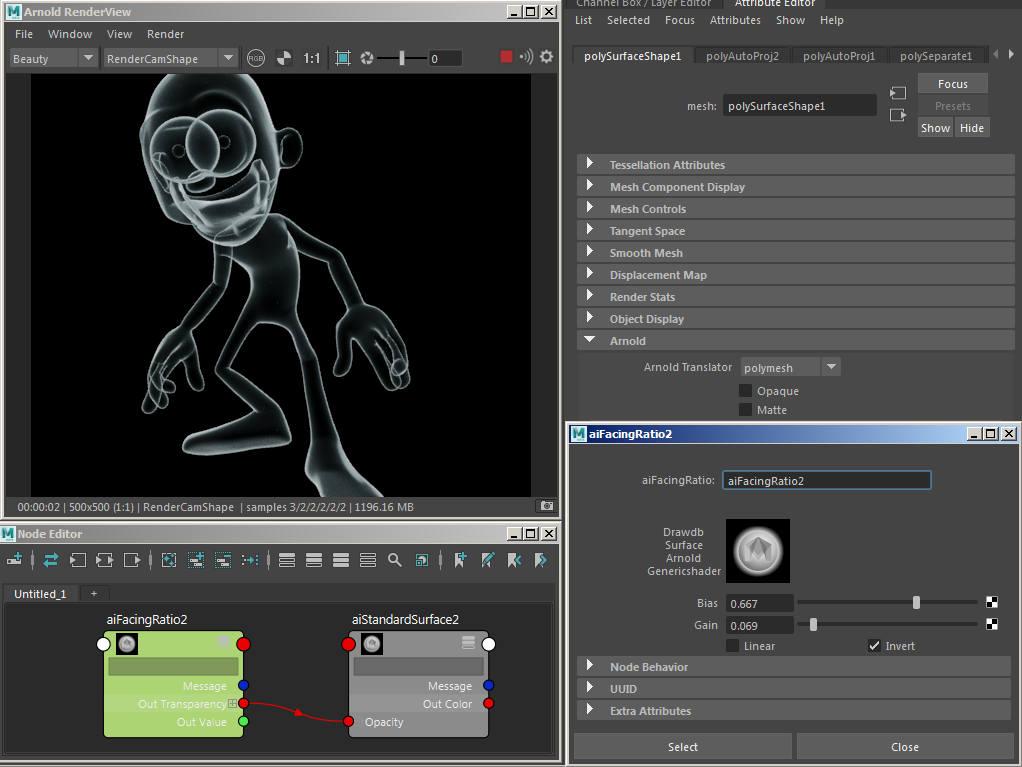
Task: Open RenderView settings gear icon
Action: [546, 57]
